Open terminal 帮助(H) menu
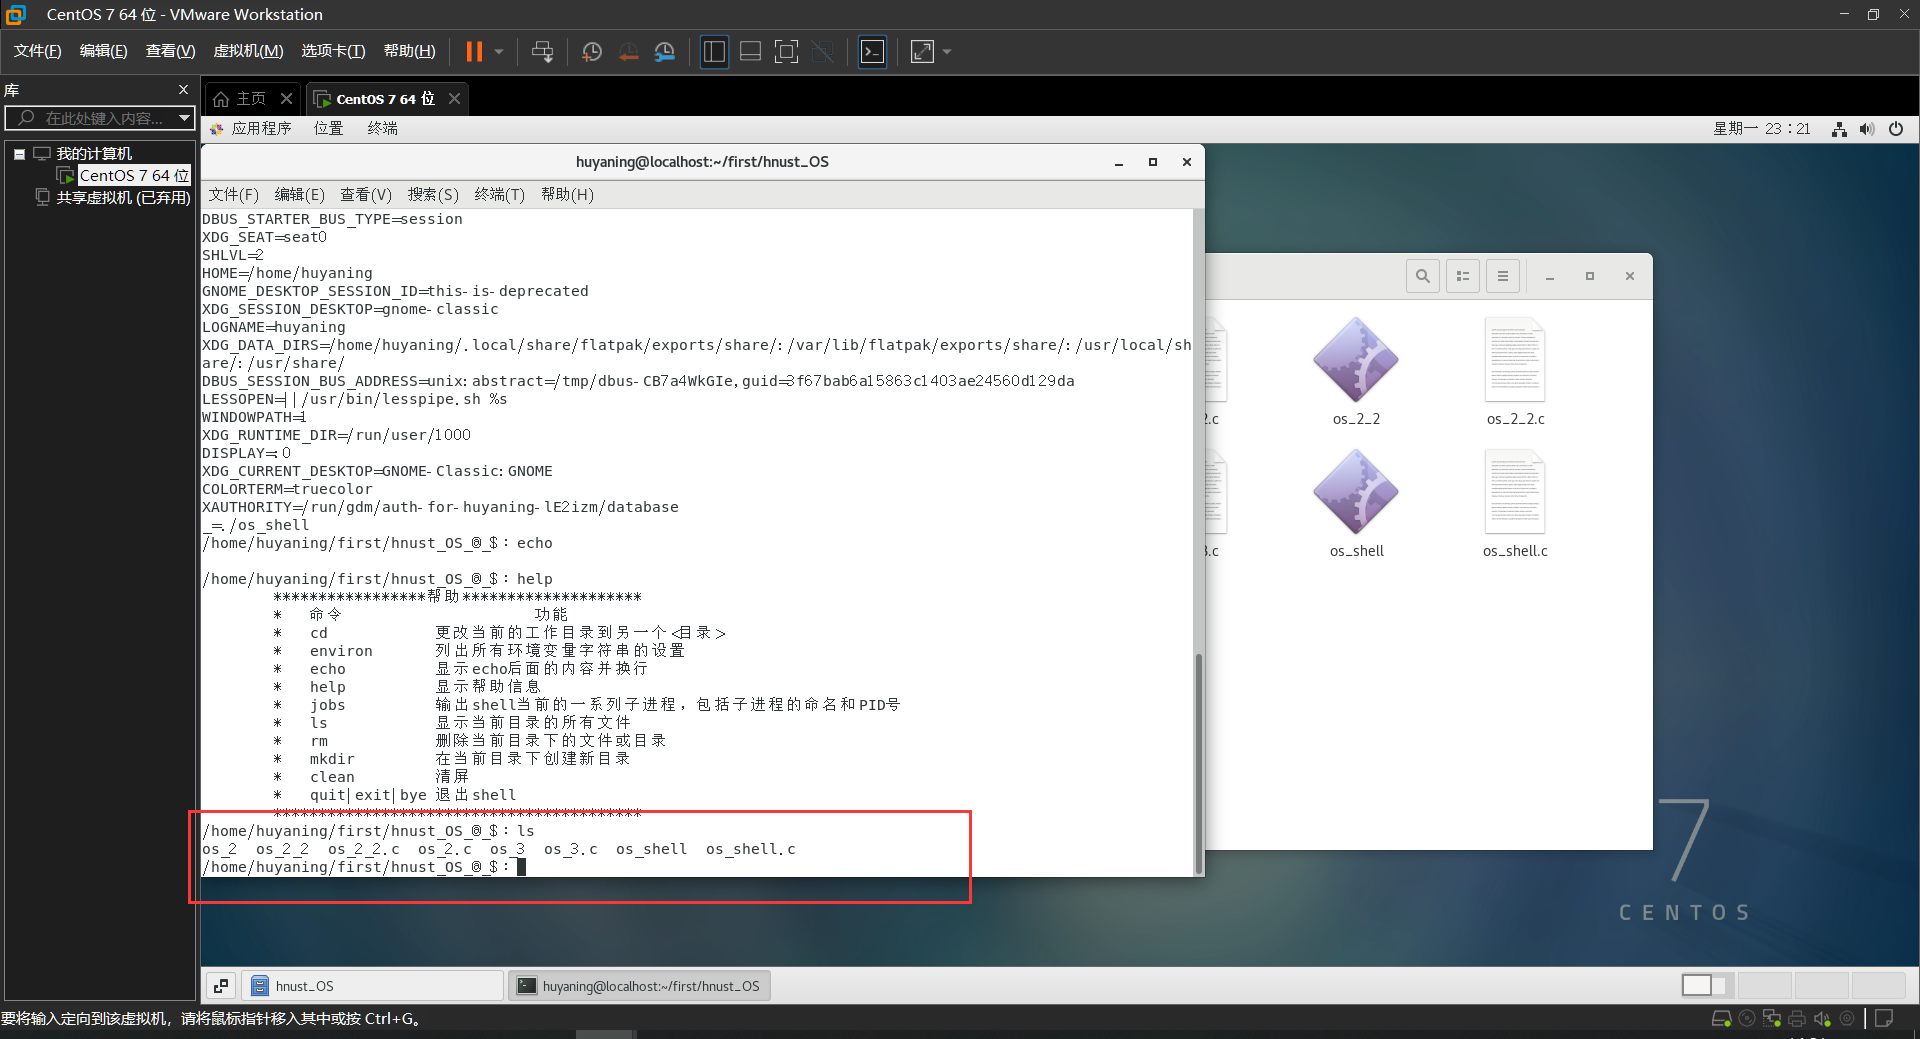Image resolution: width=1920 pixels, height=1039 pixels. click(567, 194)
